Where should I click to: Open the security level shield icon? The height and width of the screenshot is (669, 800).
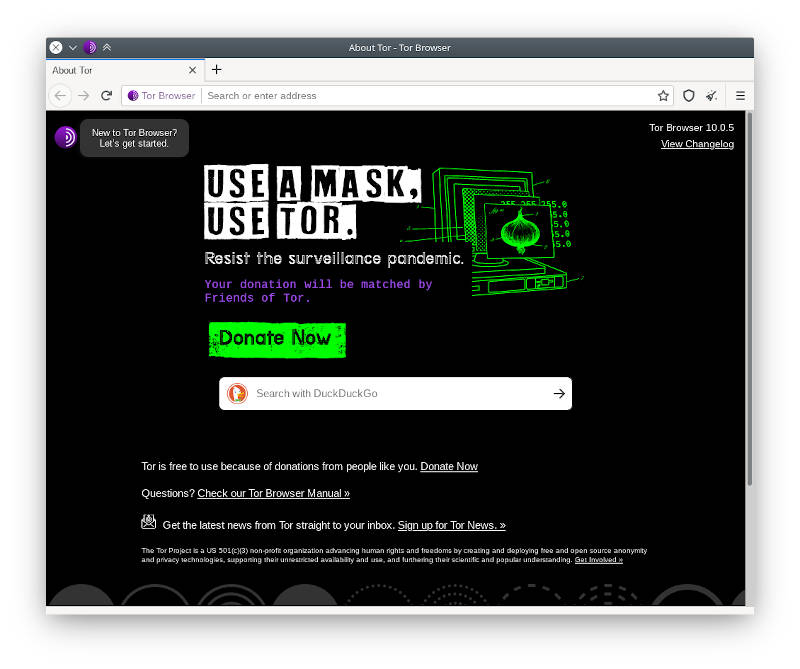click(688, 95)
